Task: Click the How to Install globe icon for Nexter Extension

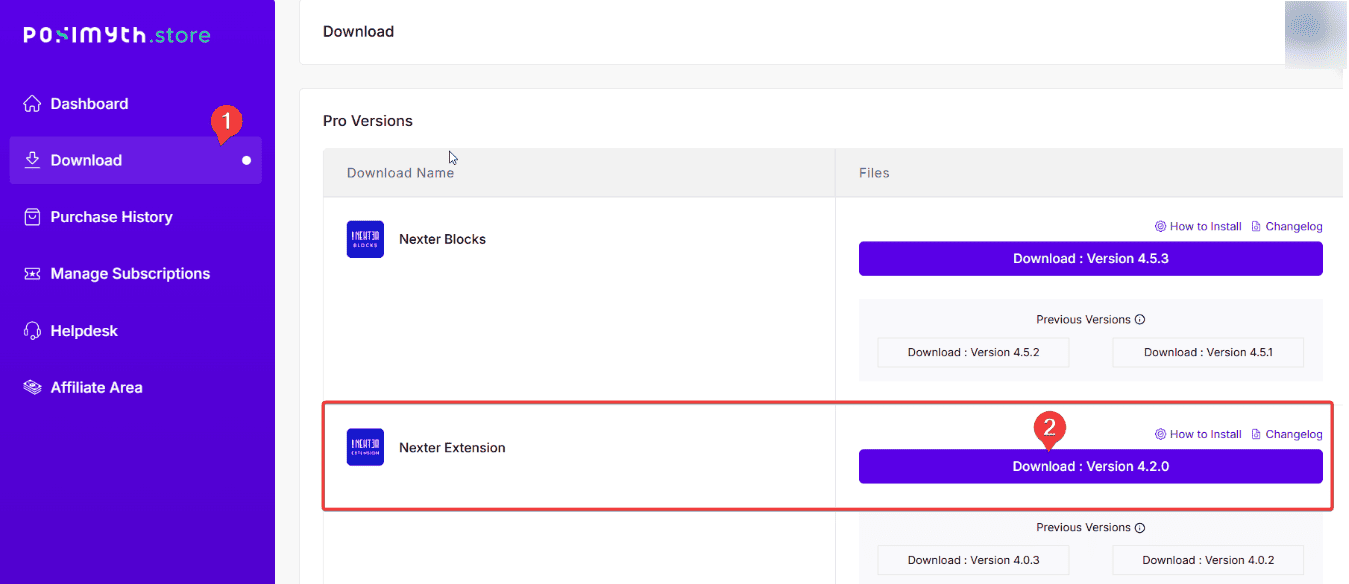Action: [x=1158, y=434]
